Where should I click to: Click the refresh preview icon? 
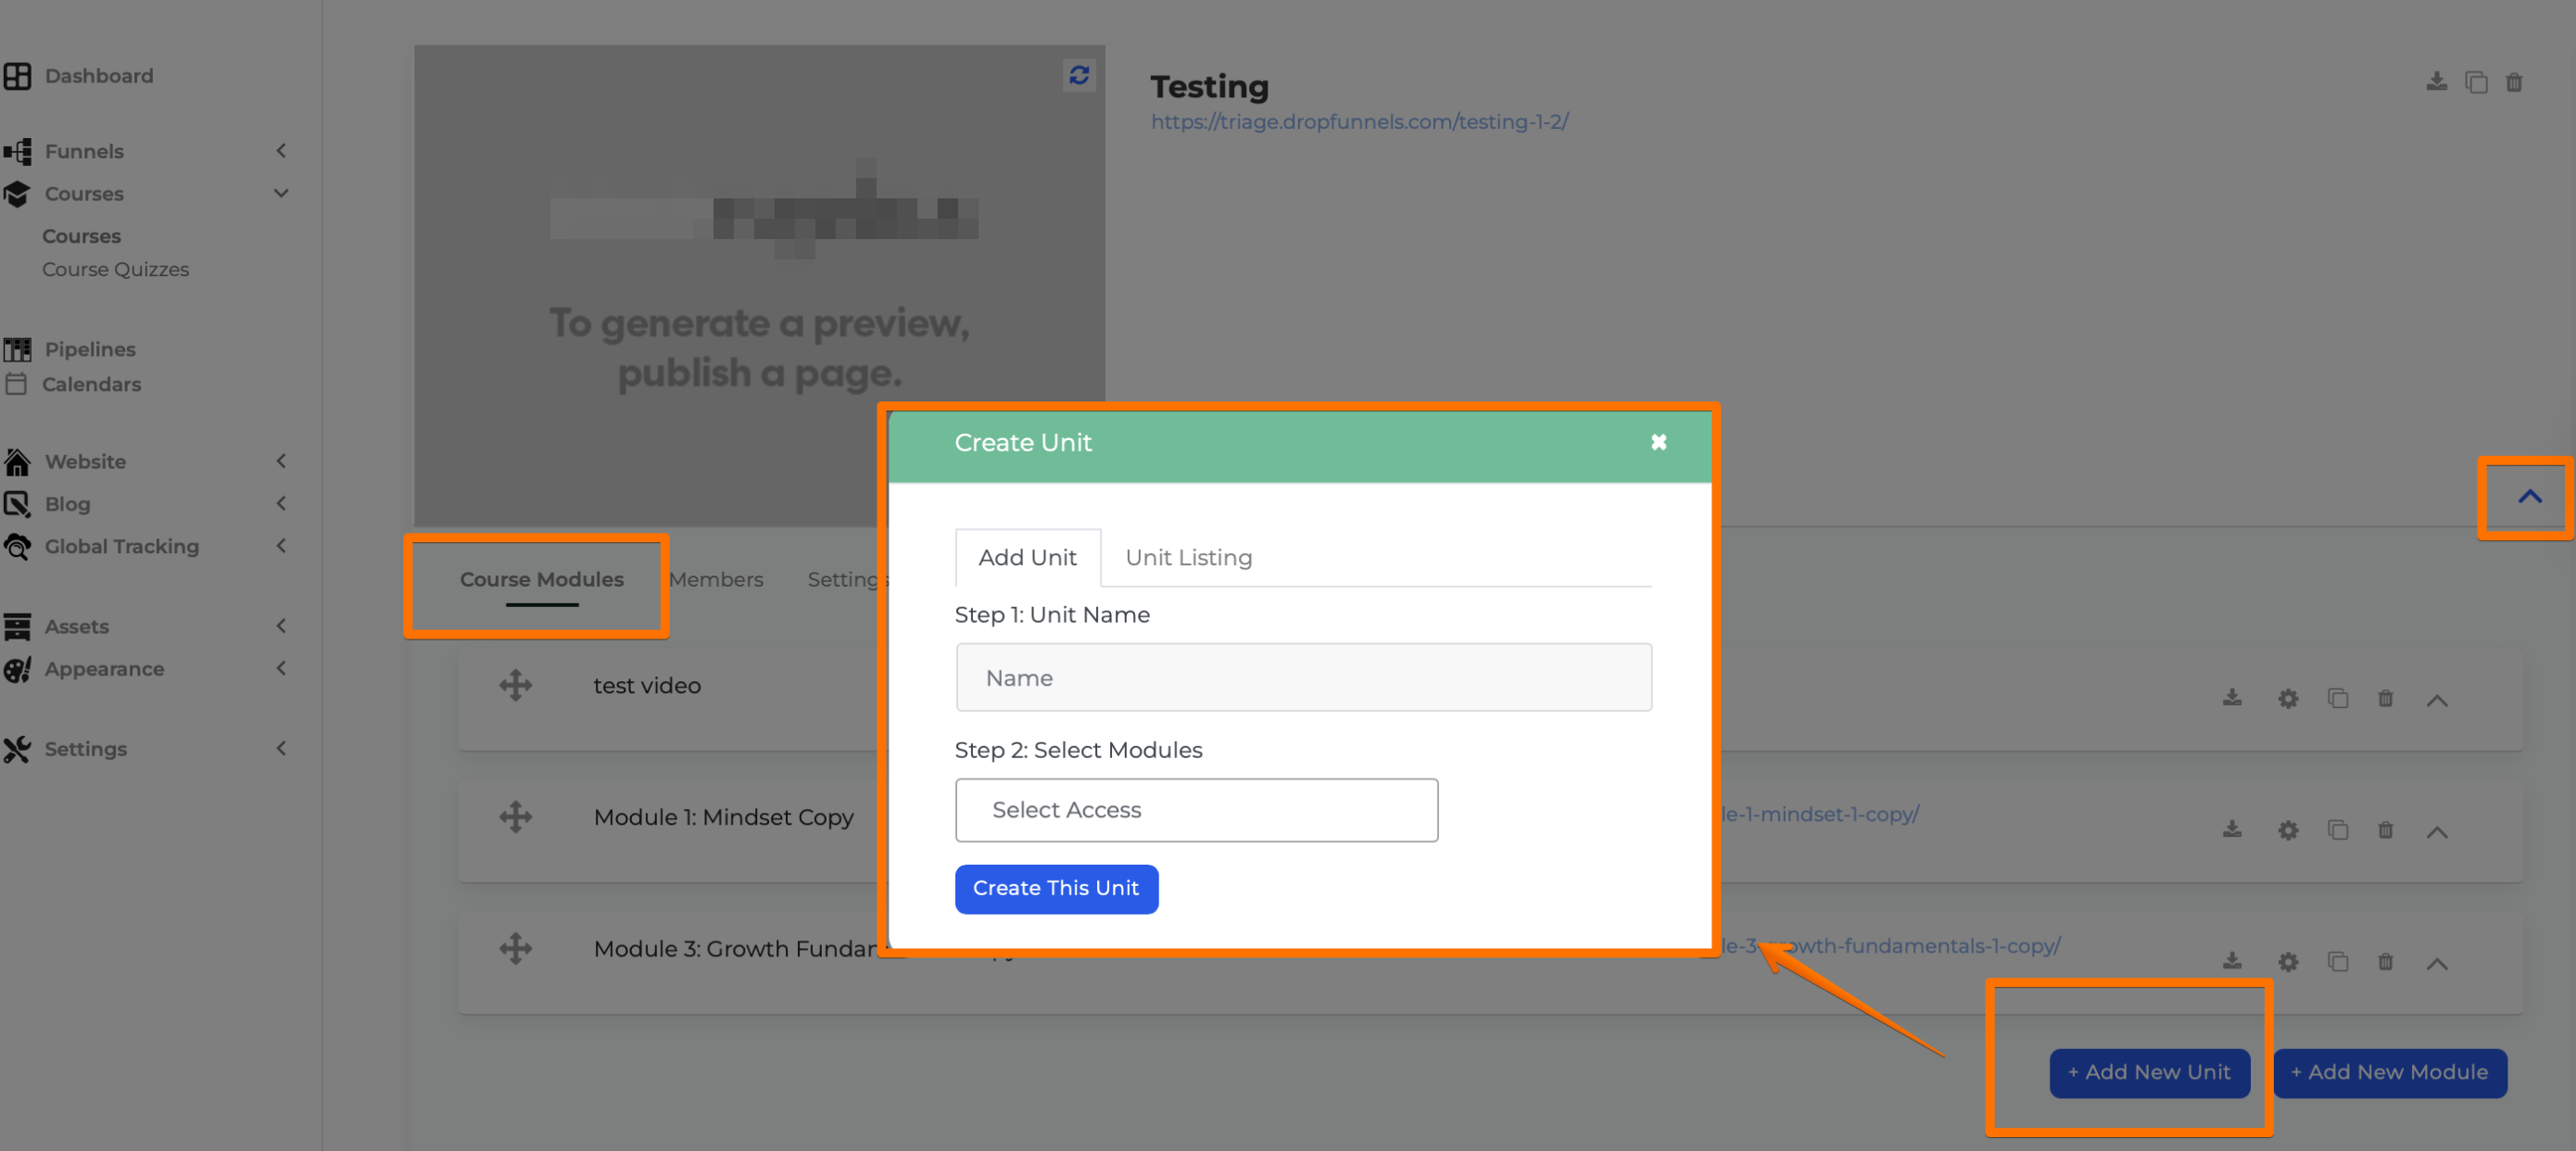tap(1078, 75)
